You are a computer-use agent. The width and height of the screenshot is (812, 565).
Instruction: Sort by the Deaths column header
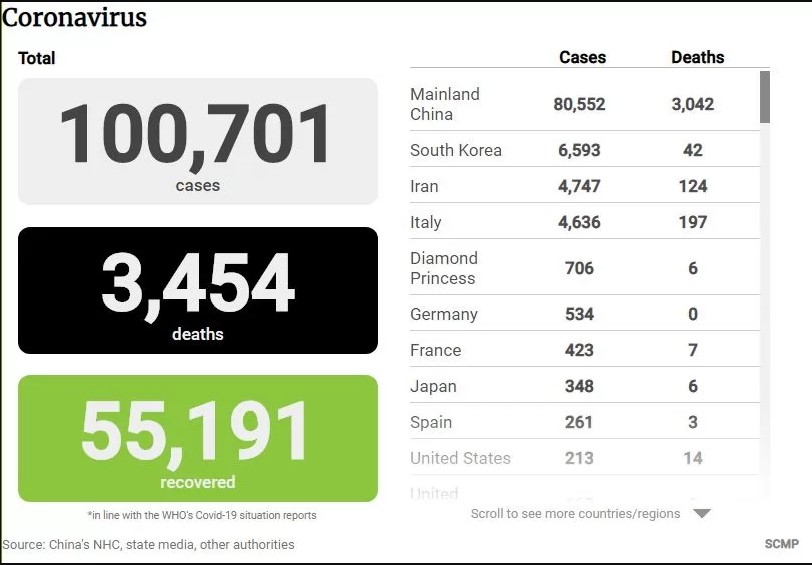[697, 57]
